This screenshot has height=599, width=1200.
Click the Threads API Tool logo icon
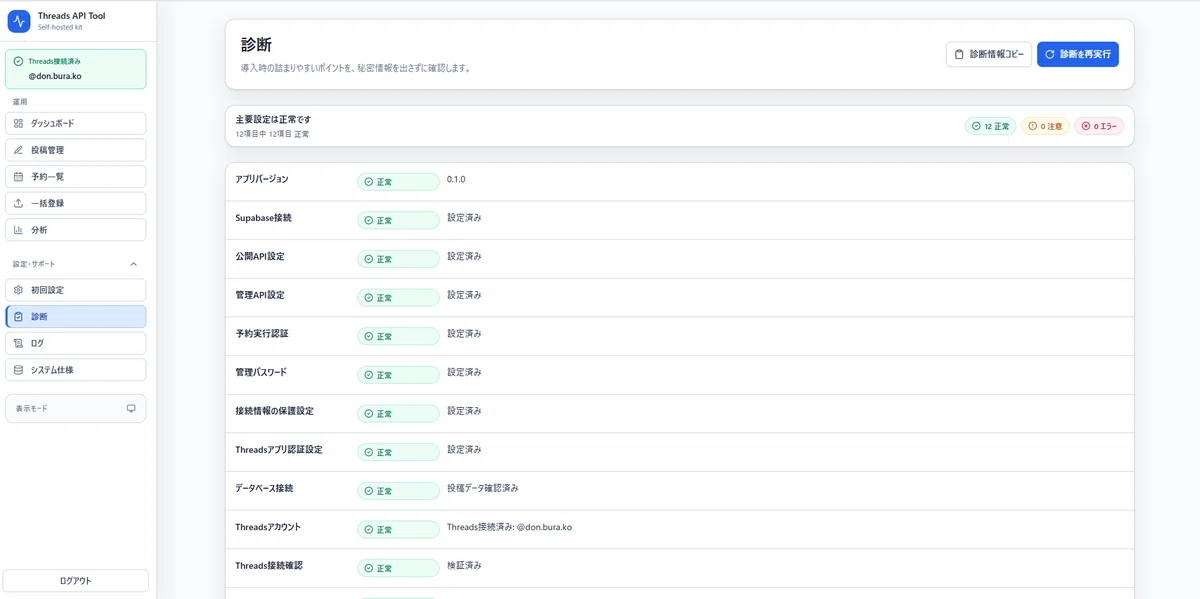[19, 21]
